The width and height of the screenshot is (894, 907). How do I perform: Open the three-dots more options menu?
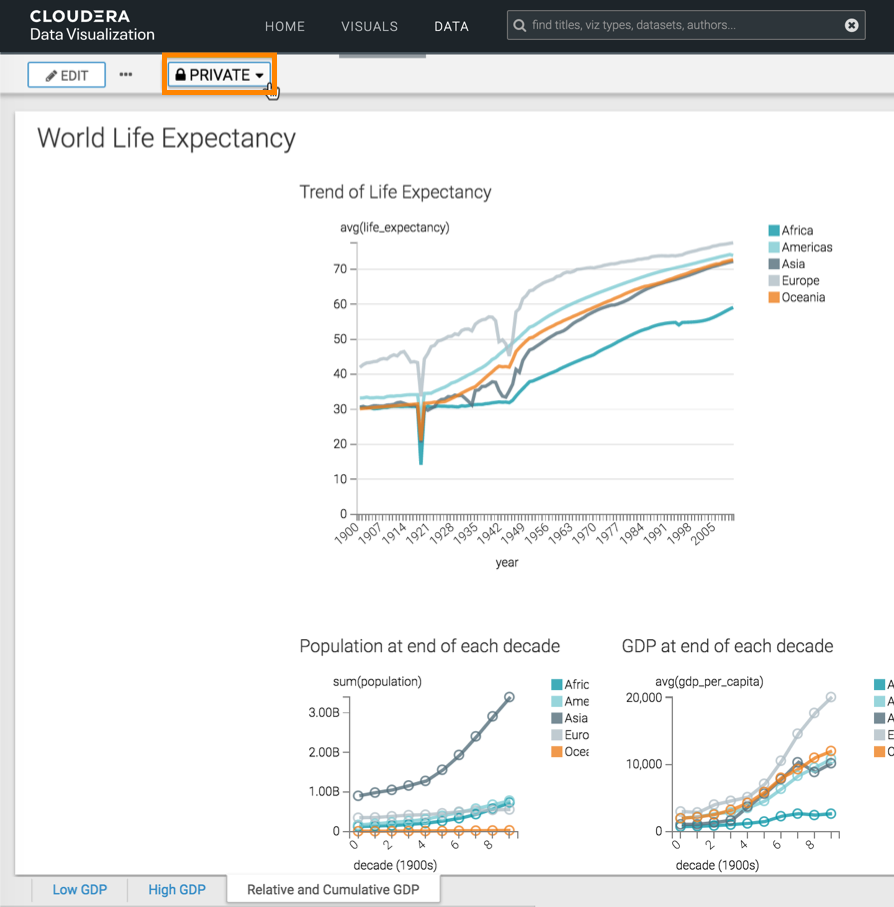tap(126, 75)
